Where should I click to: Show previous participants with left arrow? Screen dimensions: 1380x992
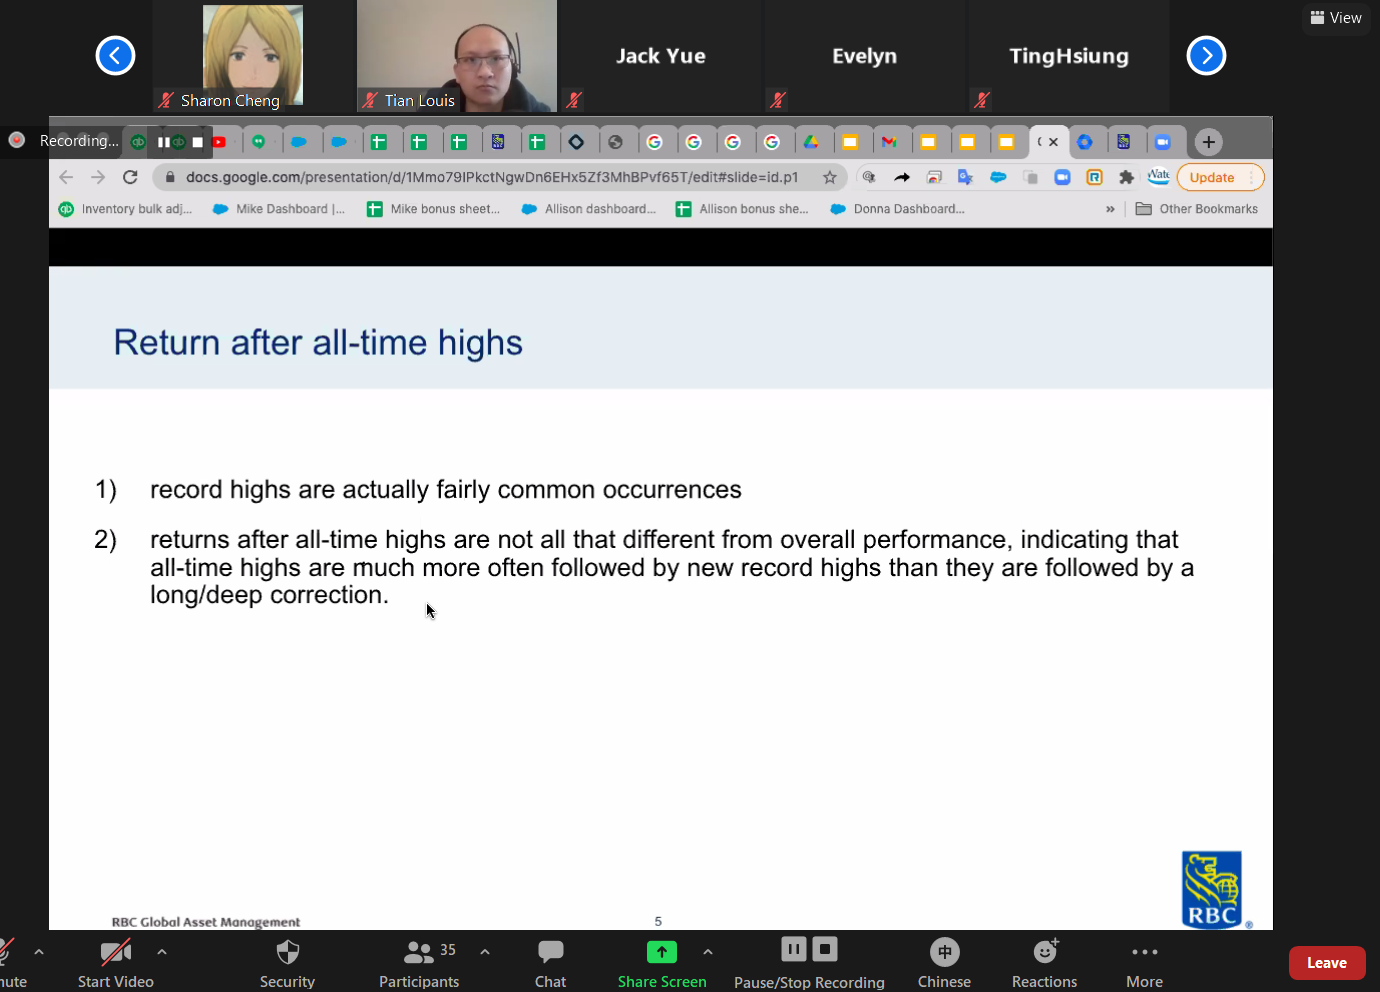pos(115,55)
